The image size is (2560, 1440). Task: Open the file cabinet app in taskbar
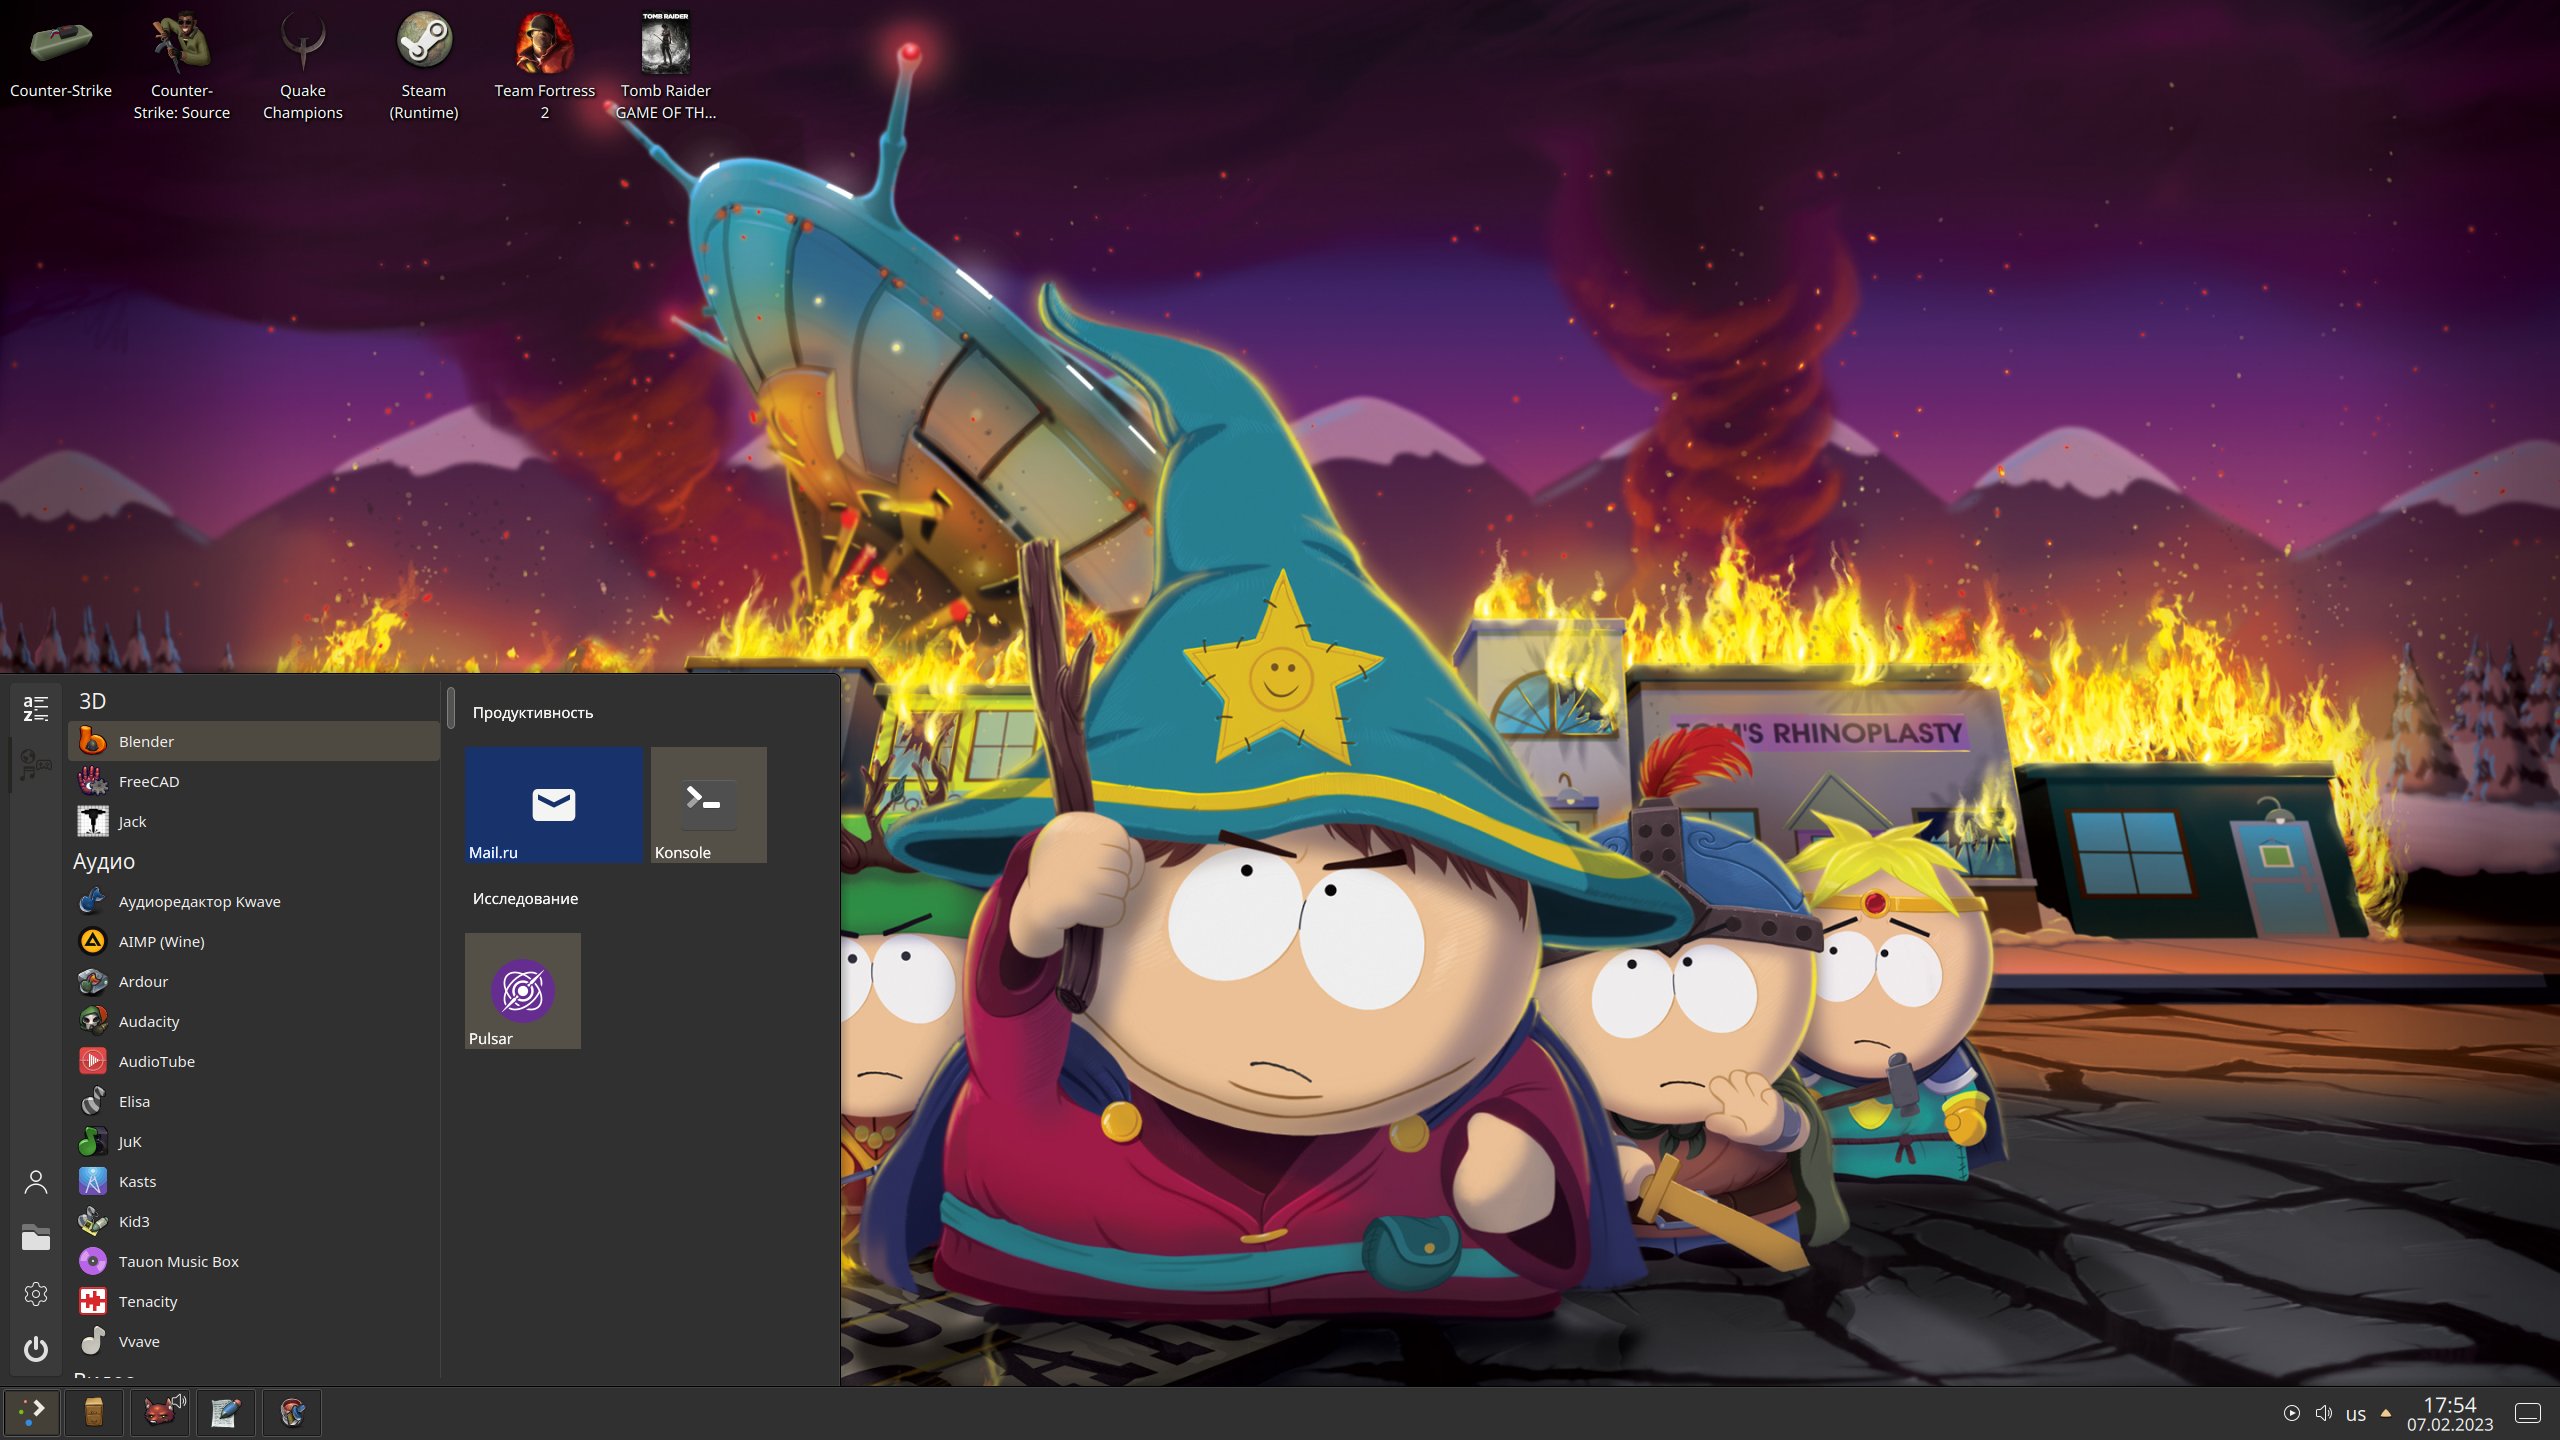(x=94, y=1413)
